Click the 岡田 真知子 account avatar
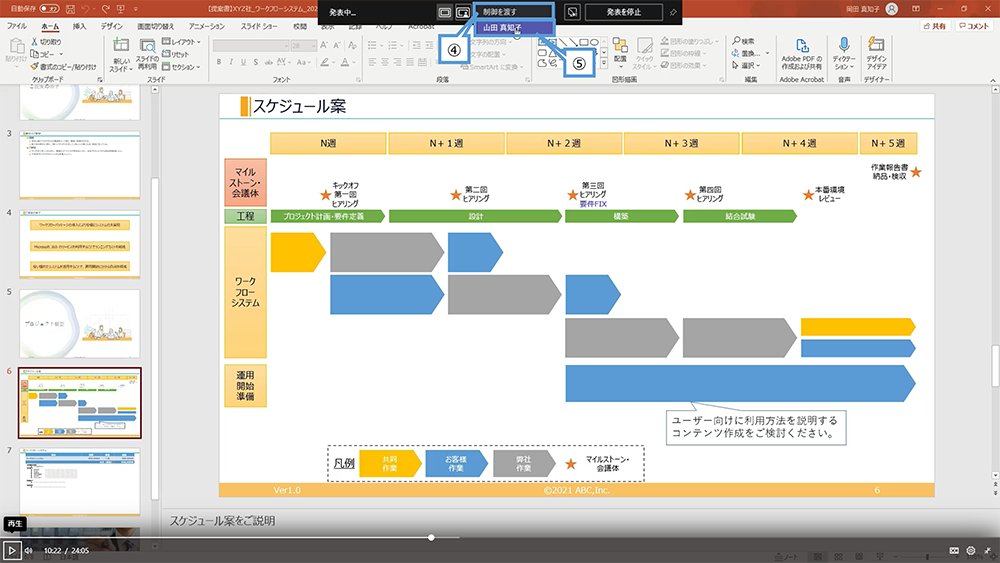 892,9
